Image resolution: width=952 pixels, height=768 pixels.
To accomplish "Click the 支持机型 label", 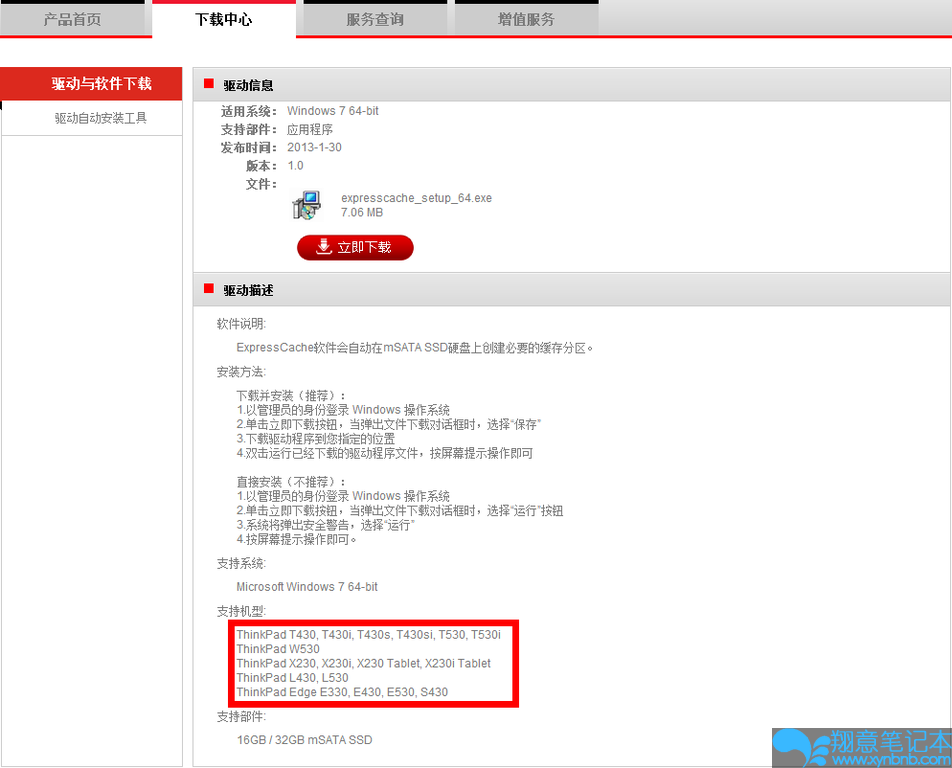I will (x=241, y=611).
